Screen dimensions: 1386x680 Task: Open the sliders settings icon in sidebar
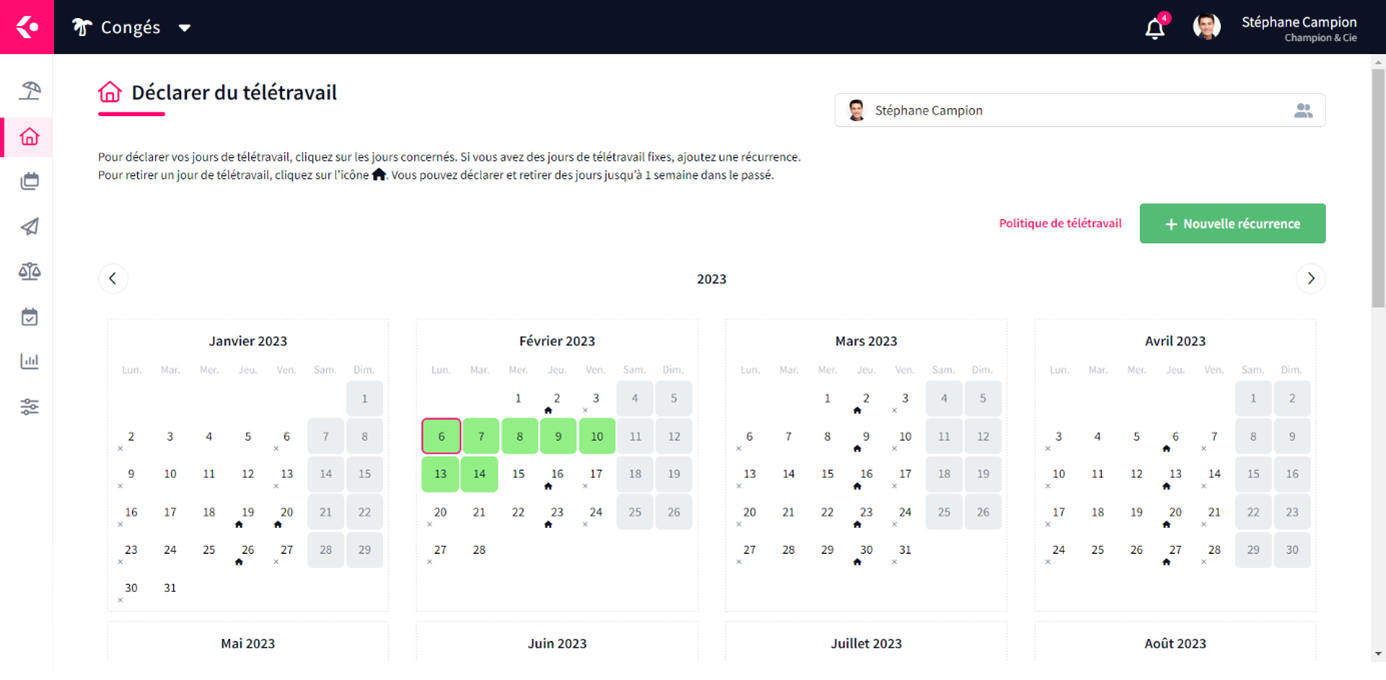pyautogui.click(x=29, y=406)
